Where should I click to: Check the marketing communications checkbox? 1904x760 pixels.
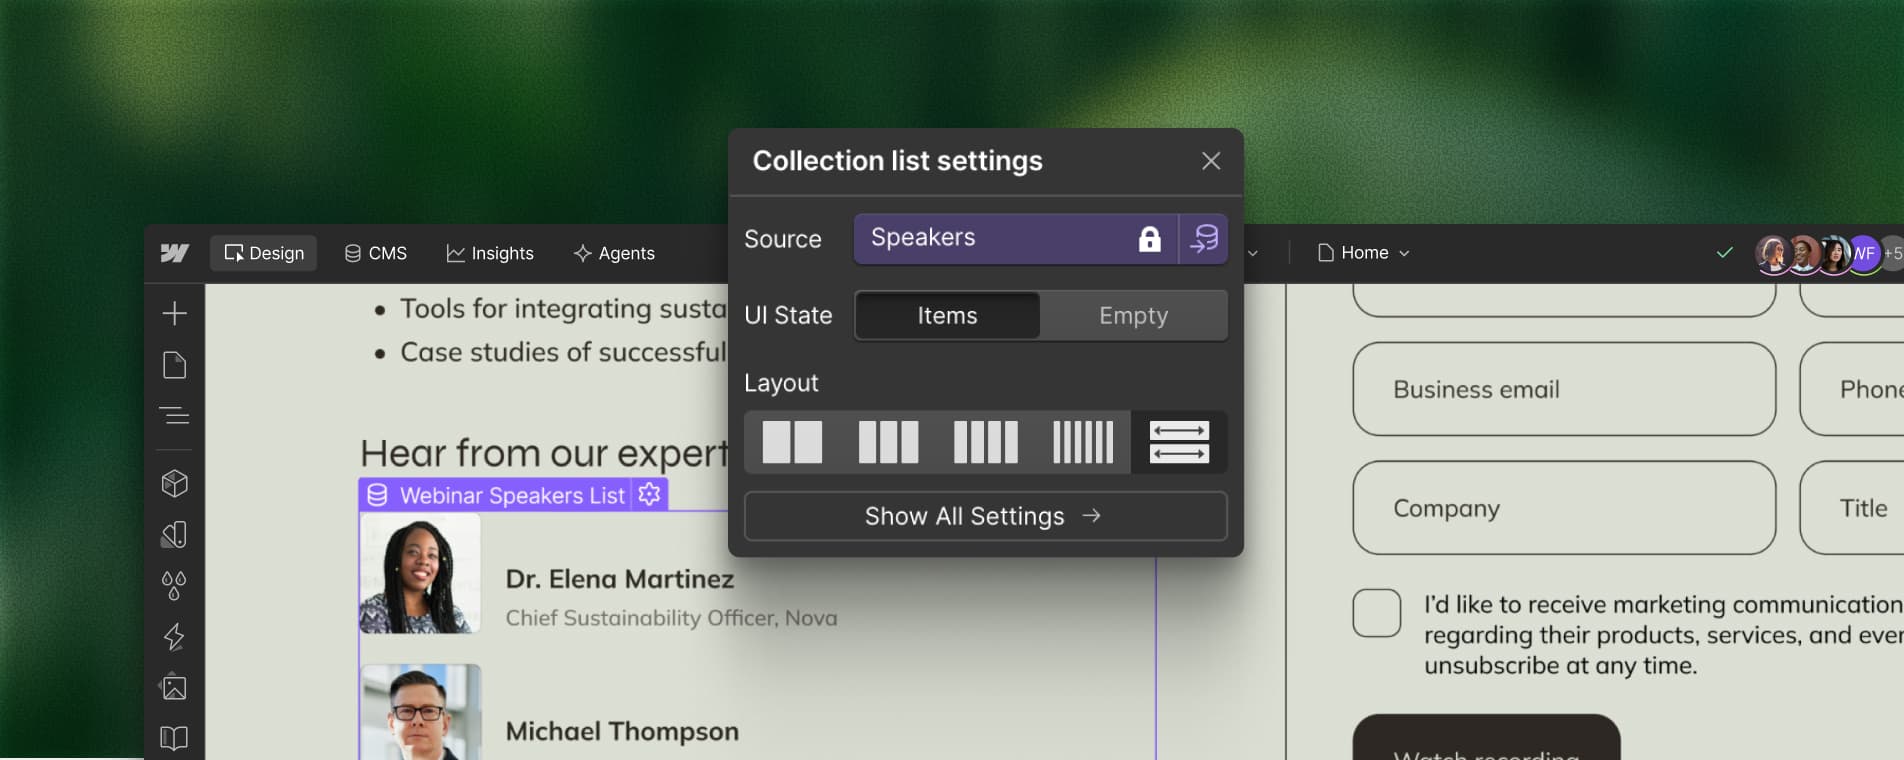(x=1377, y=613)
